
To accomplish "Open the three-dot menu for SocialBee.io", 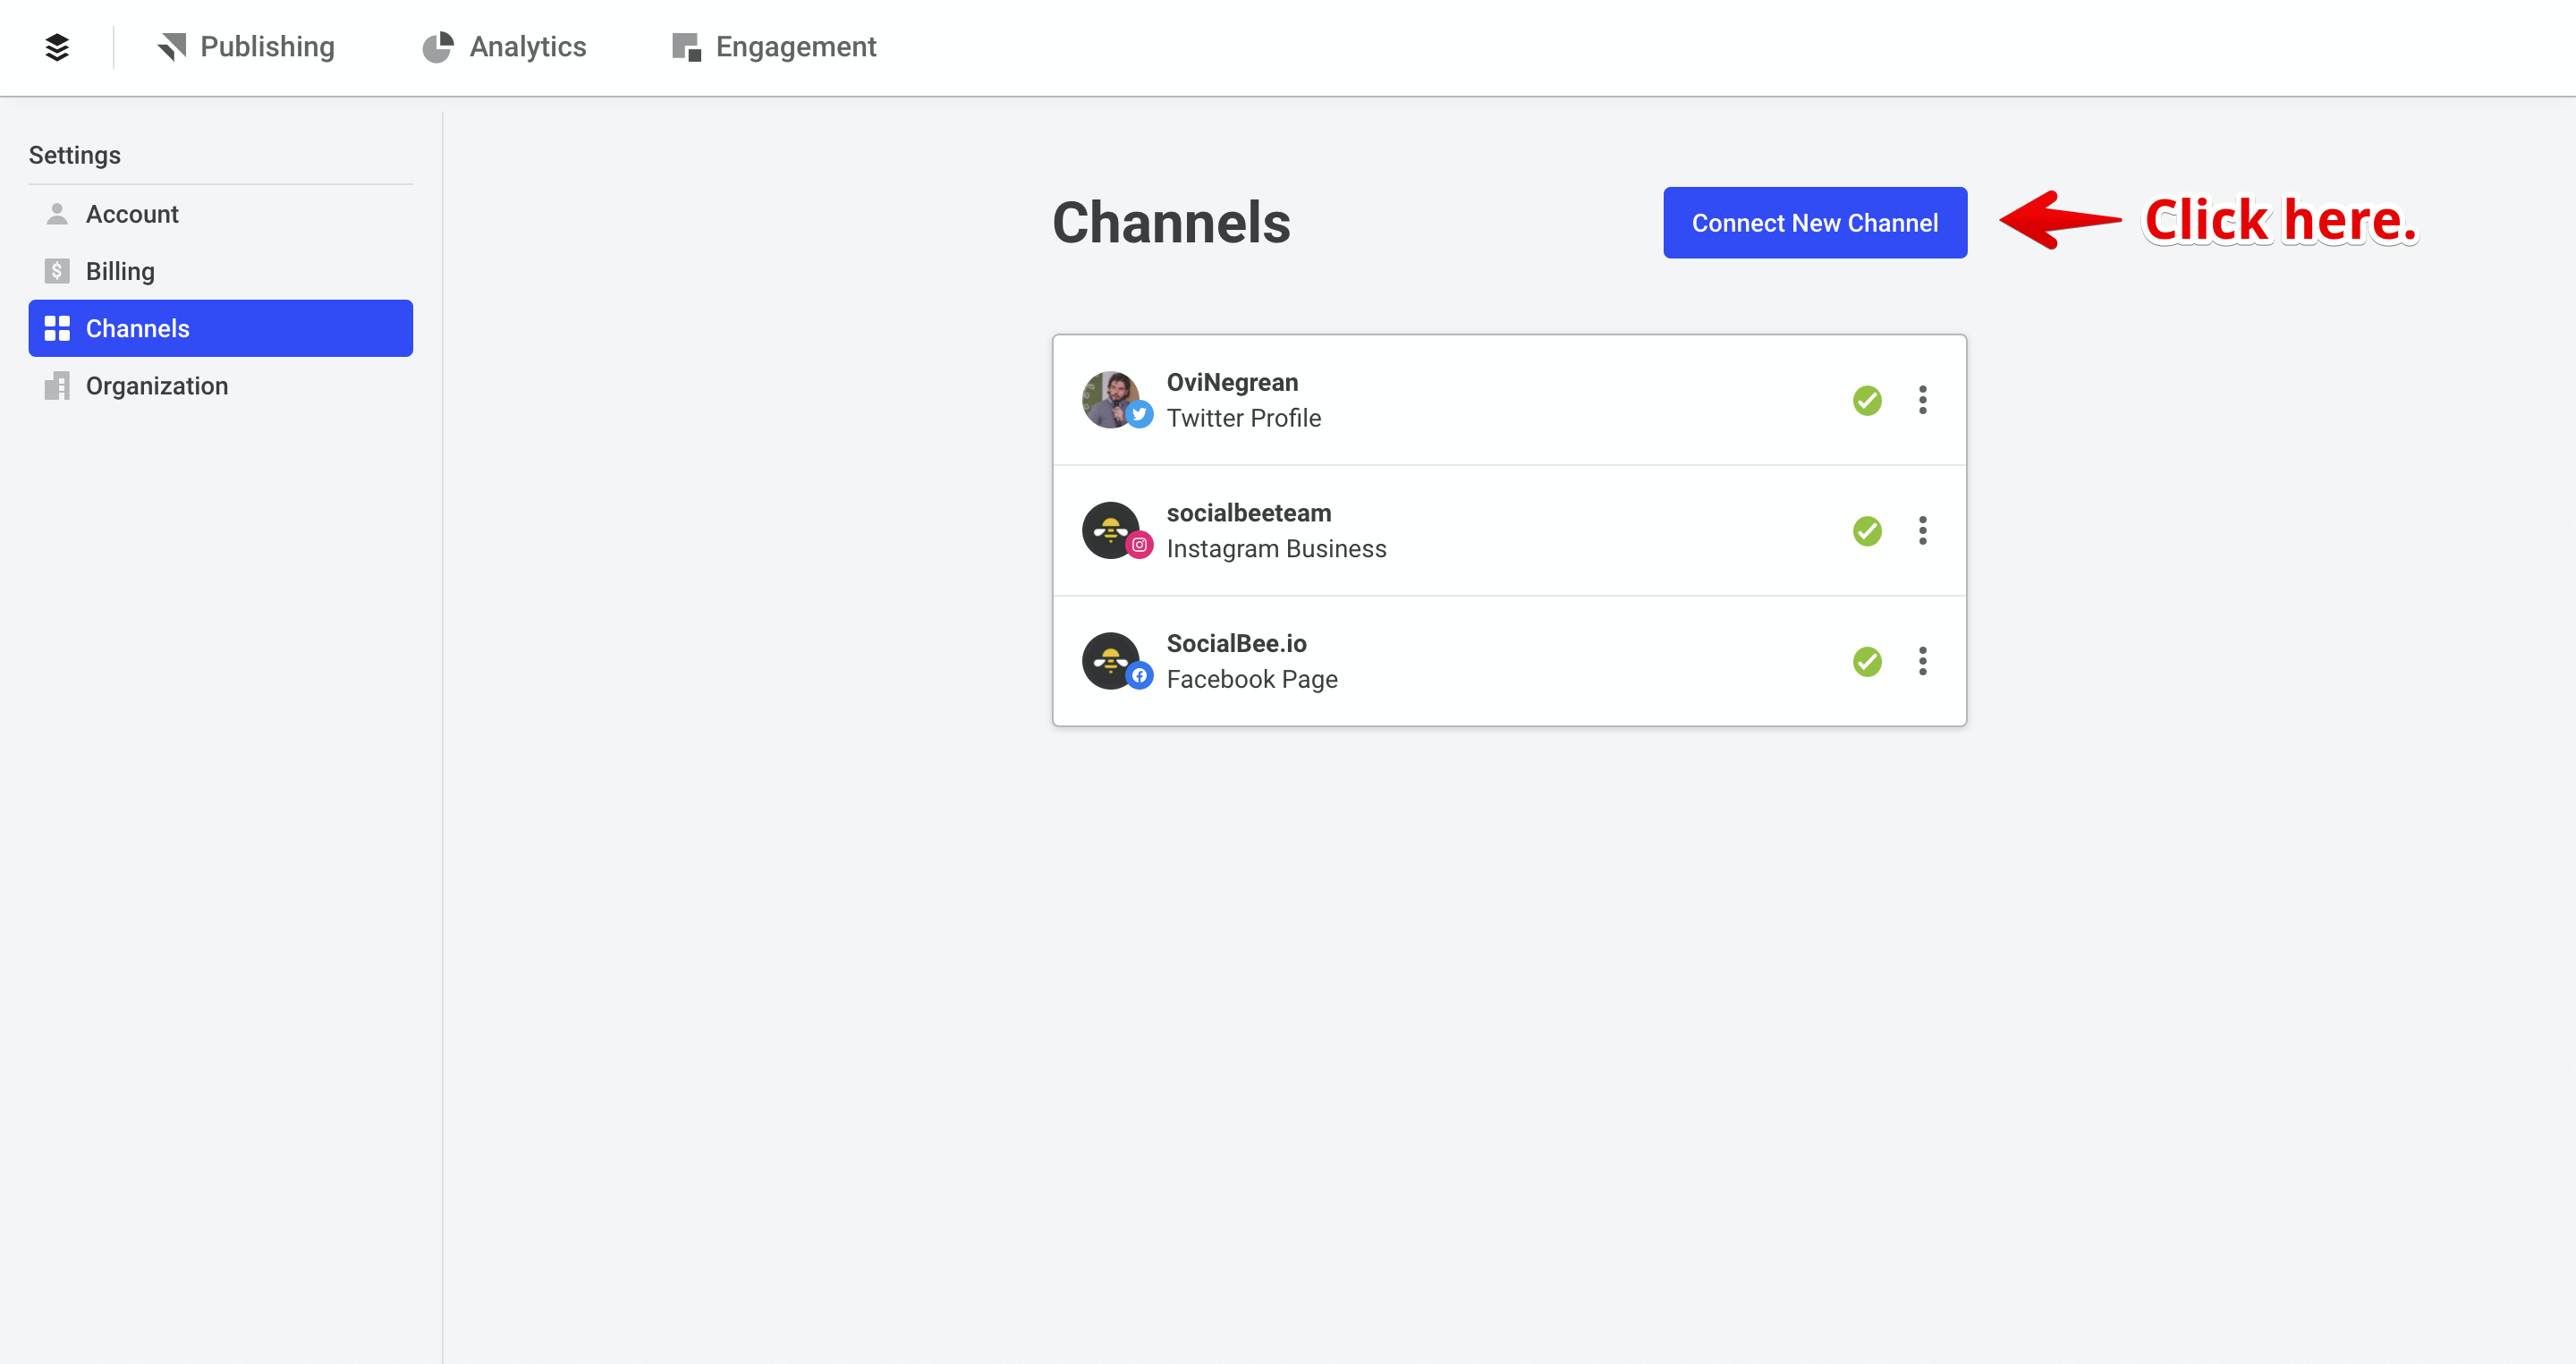I will (1922, 661).
